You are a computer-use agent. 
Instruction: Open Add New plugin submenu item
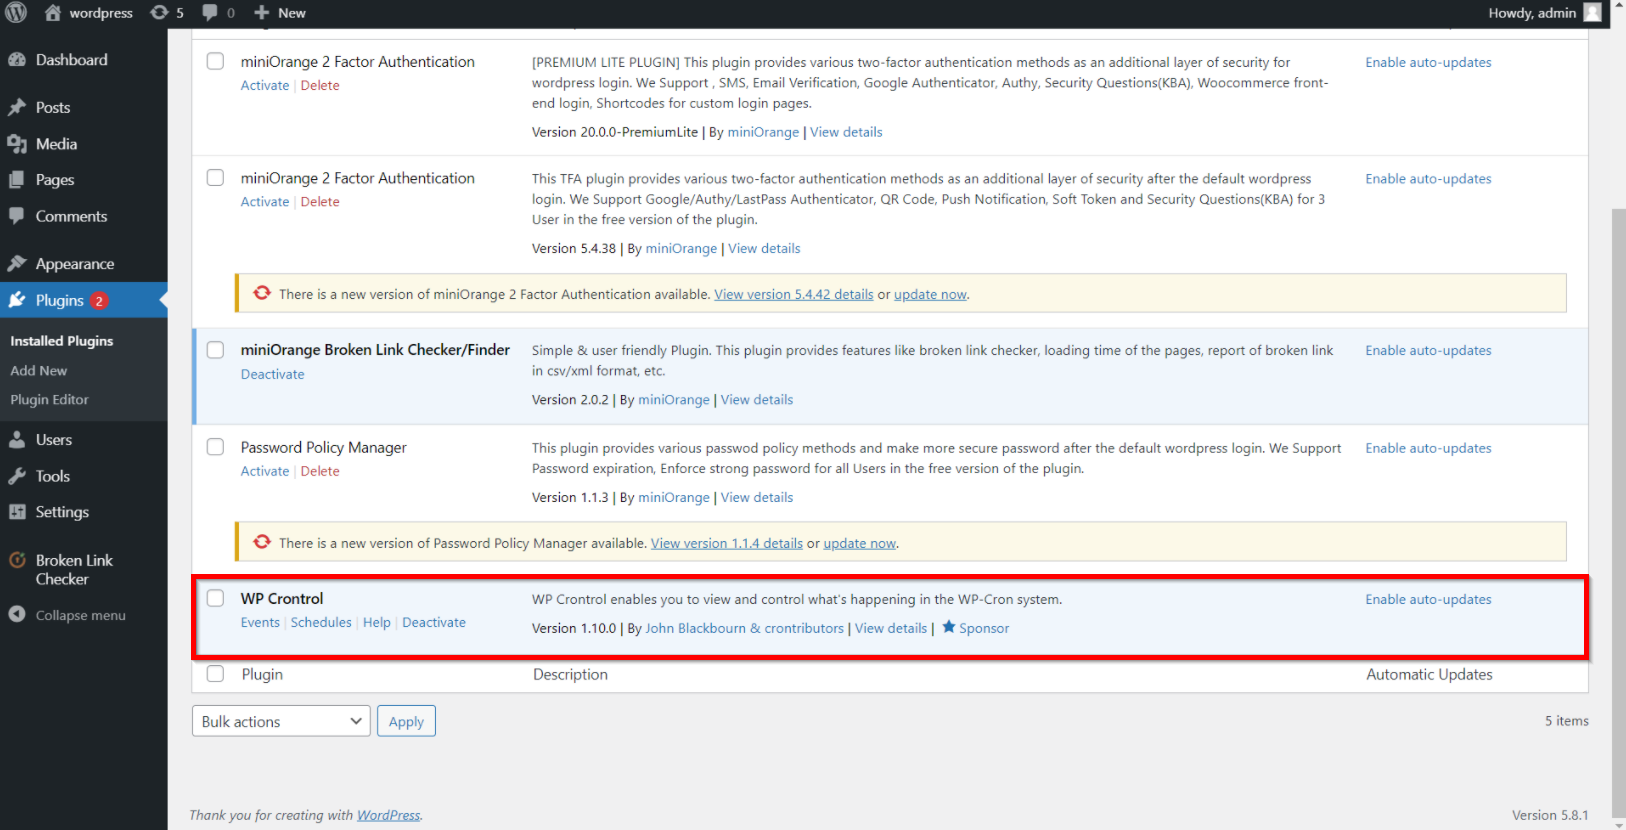(x=39, y=370)
